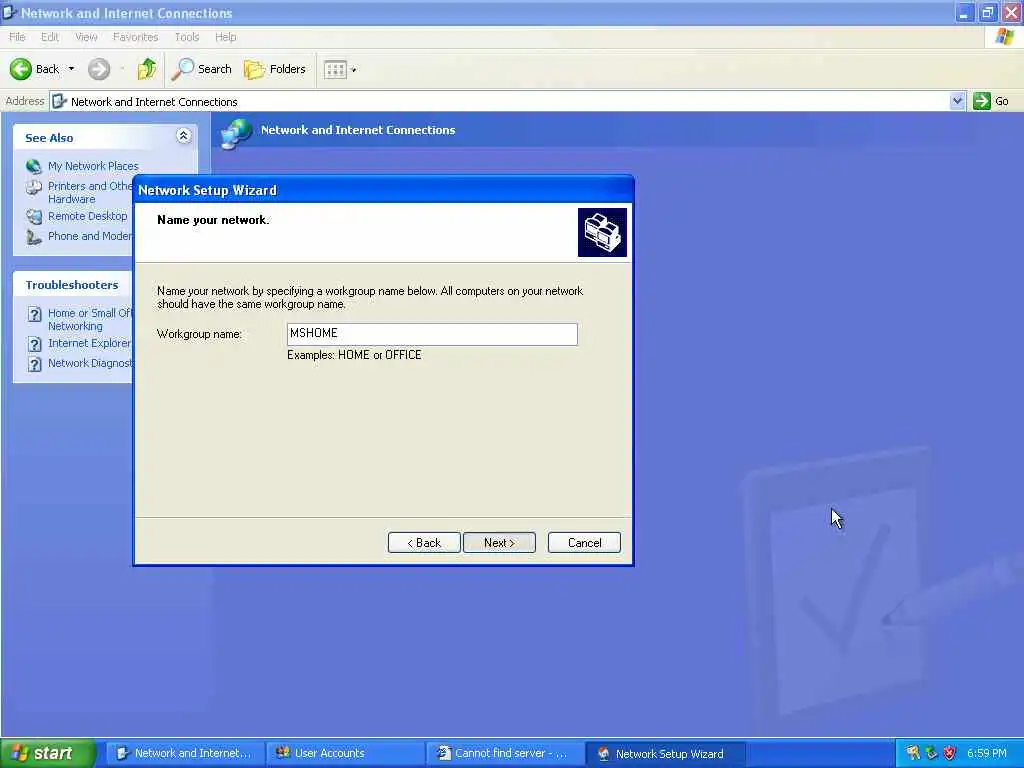Switch to Network Setup Wizard taskbar button
The image size is (1024, 768).
665,753
